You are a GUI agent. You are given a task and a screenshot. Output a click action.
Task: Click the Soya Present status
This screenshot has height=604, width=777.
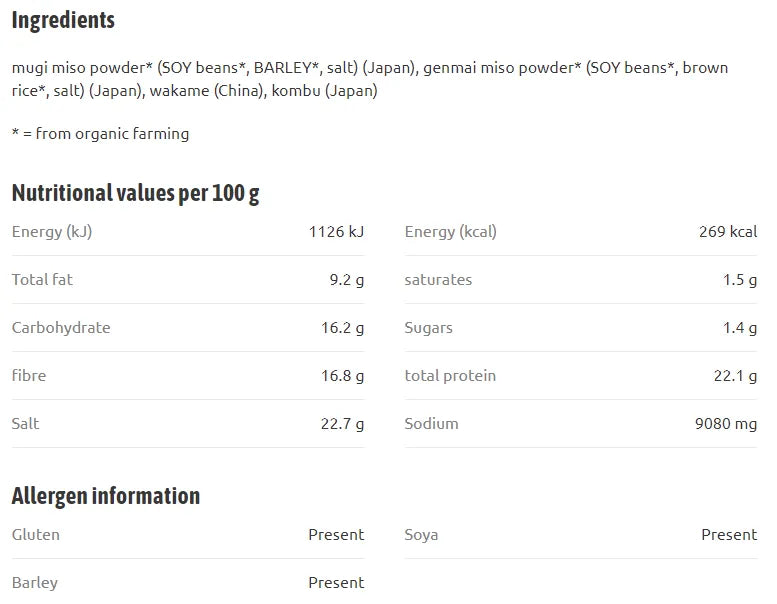(x=729, y=535)
